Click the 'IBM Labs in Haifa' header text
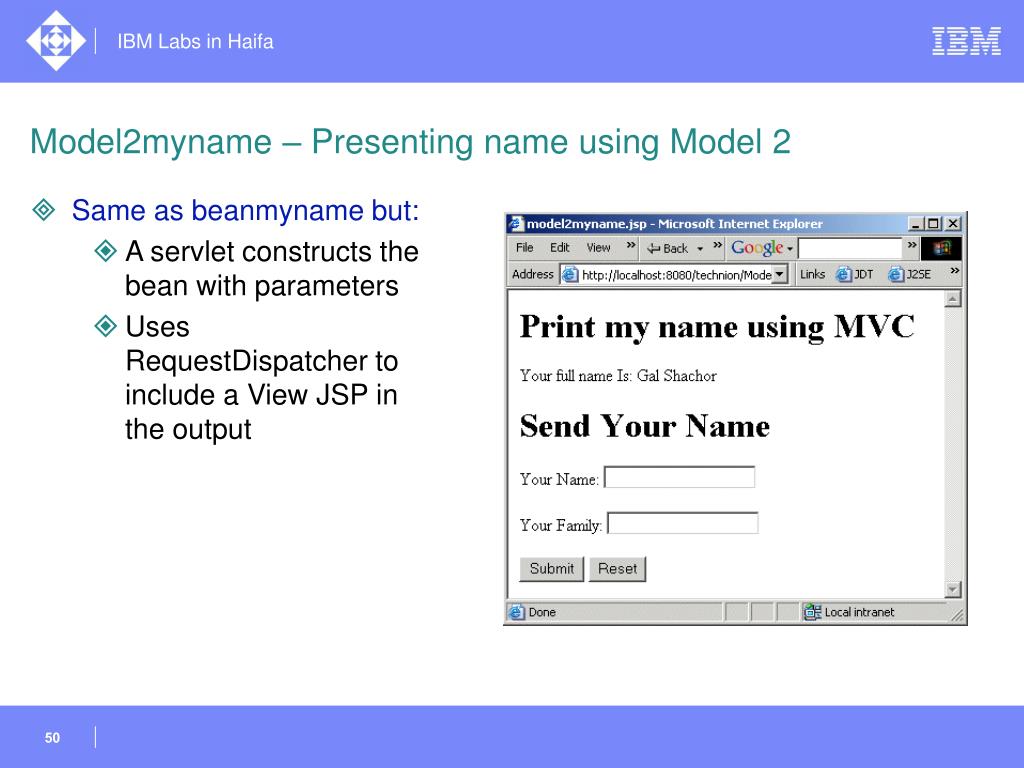The width and height of the screenshot is (1024, 768). [x=195, y=41]
